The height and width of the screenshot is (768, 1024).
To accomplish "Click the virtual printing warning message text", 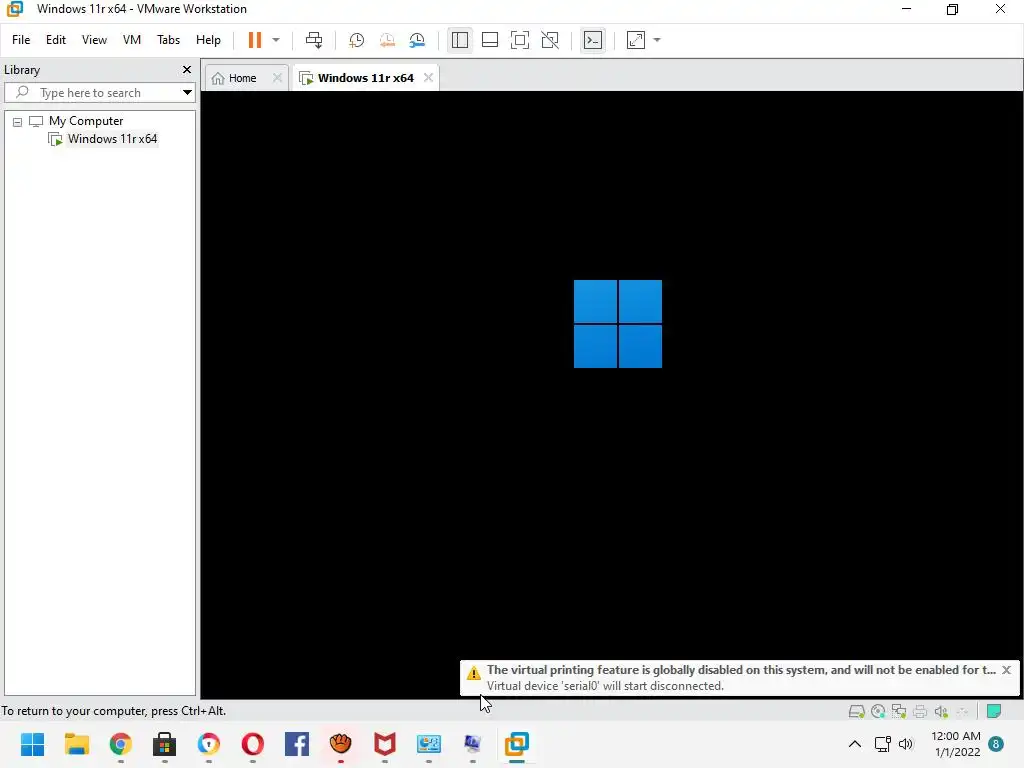I will pyautogui.click(x=741, y=669).
